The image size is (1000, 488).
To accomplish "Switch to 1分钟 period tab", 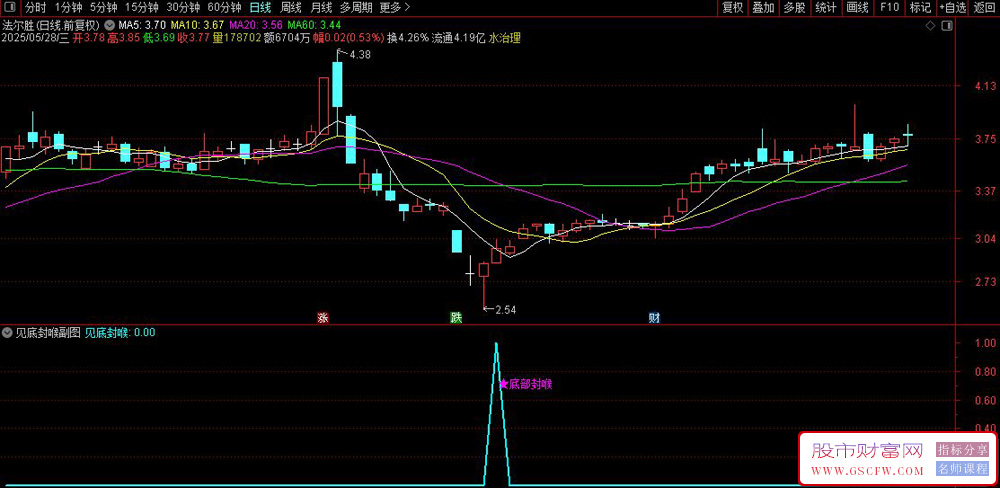I will (x=68, y=8).
